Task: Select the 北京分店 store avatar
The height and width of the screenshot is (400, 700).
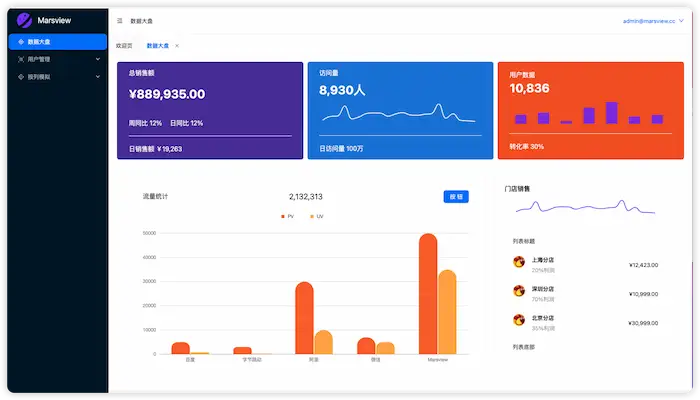Action: pyautogui.click(x=519, y=320)
